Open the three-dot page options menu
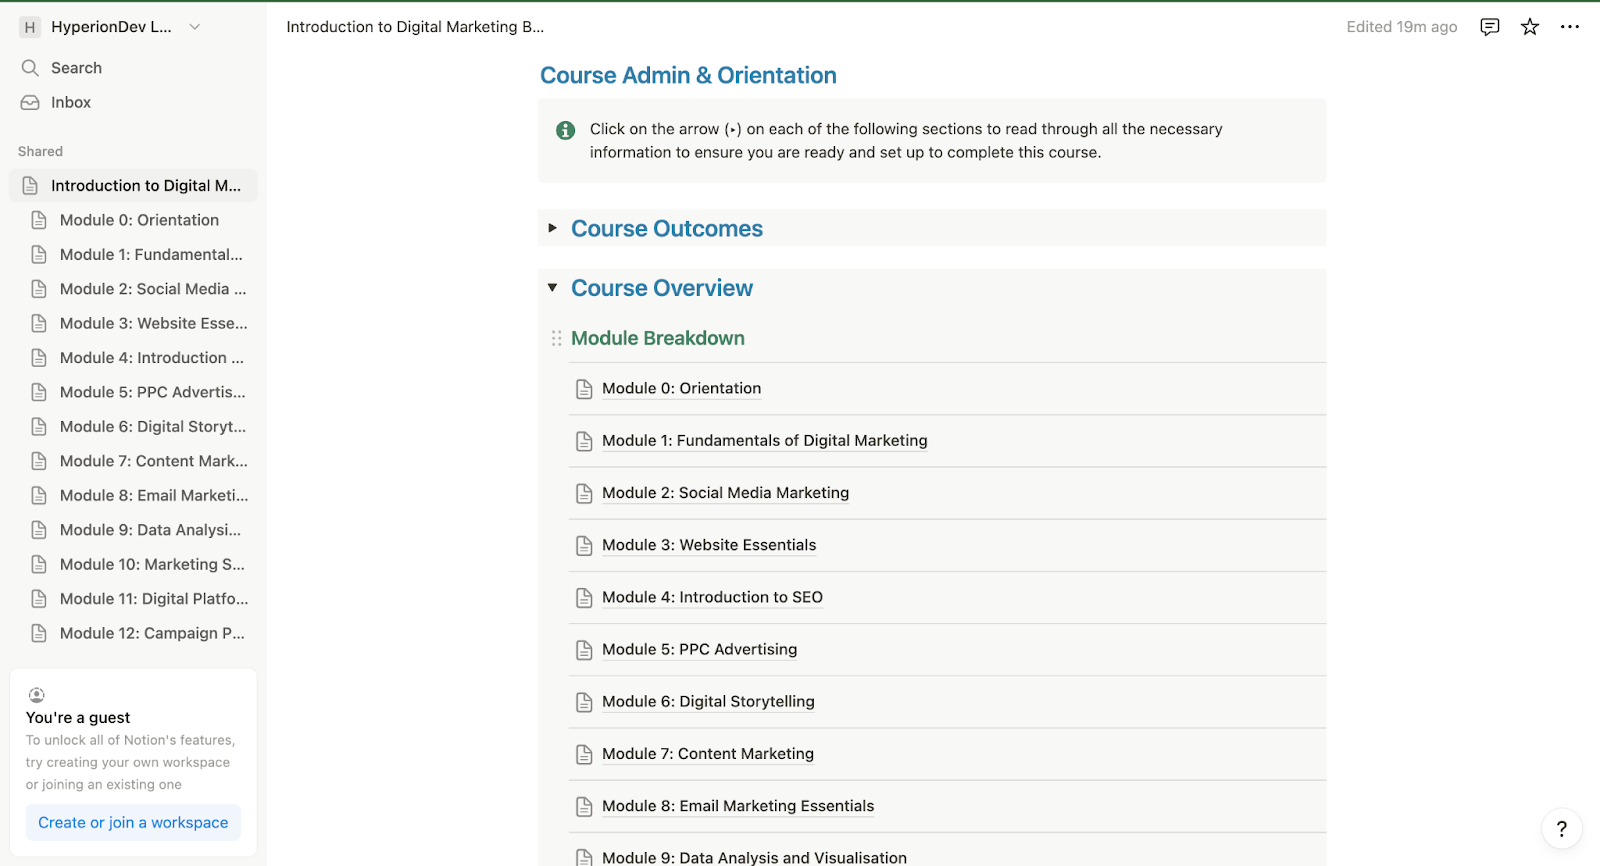Viewport: 1600px width, 866px height. coord(1569,27)
